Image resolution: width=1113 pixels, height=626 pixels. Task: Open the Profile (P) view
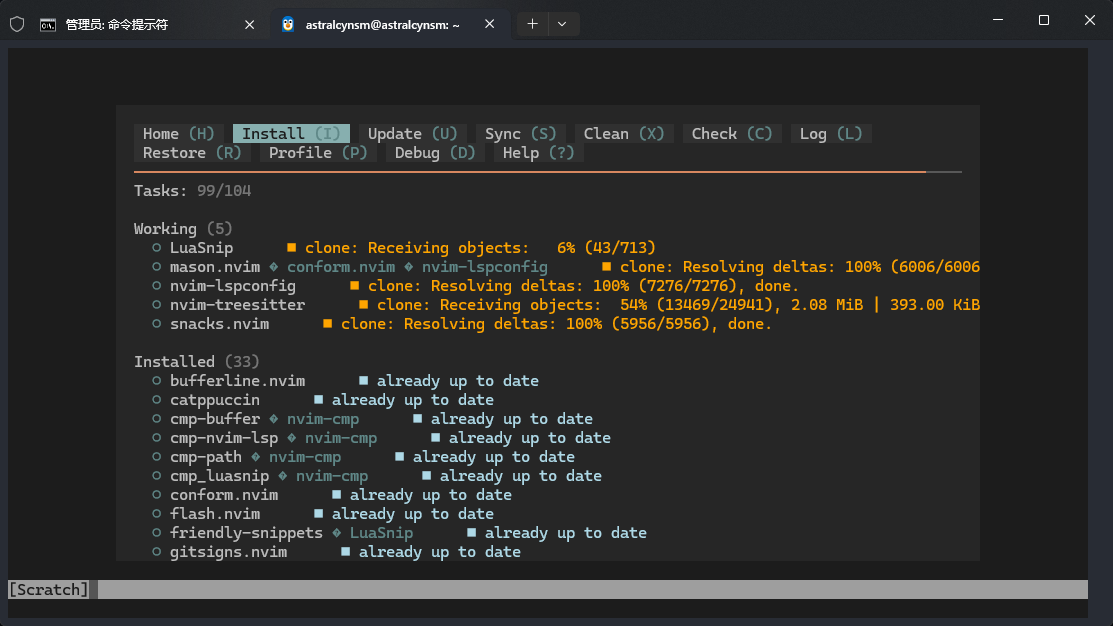coord(318,153)
